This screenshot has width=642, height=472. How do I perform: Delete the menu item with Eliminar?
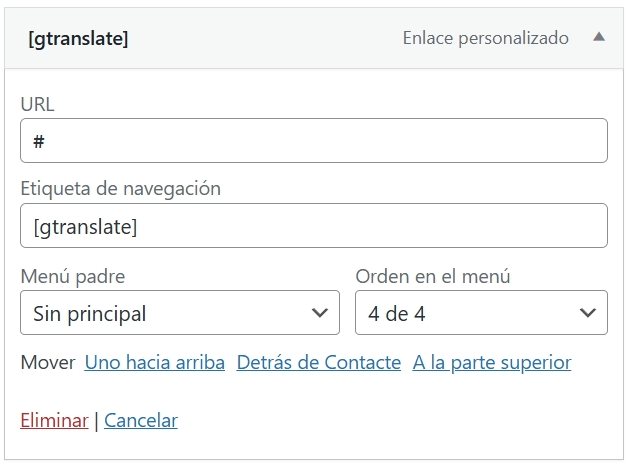click(x=54, y=421)
